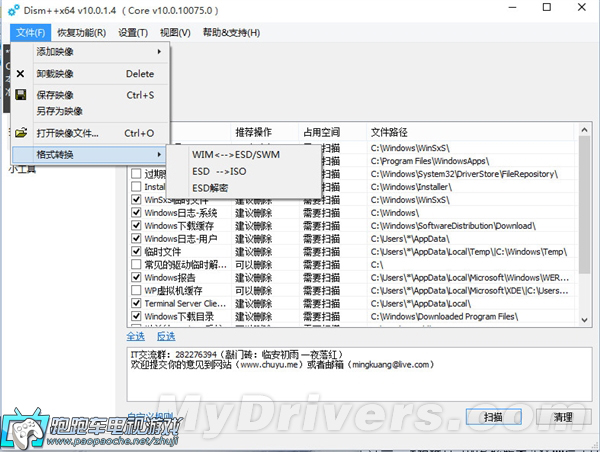Choose WIM<-->ESD/SWM conversion option
The width and height of the screenshot is (600, 452).
click(237, 155)
